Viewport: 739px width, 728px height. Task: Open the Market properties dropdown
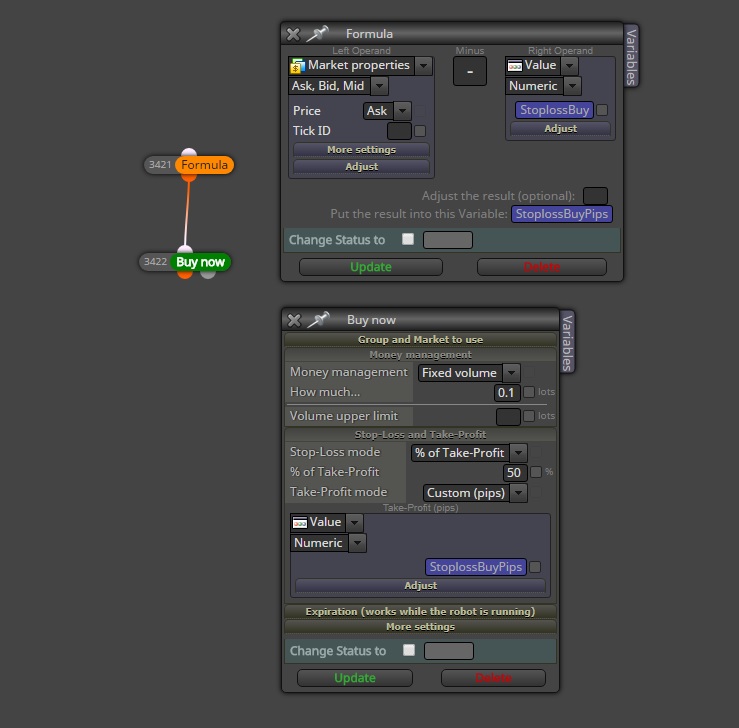[x=424, y=66]
